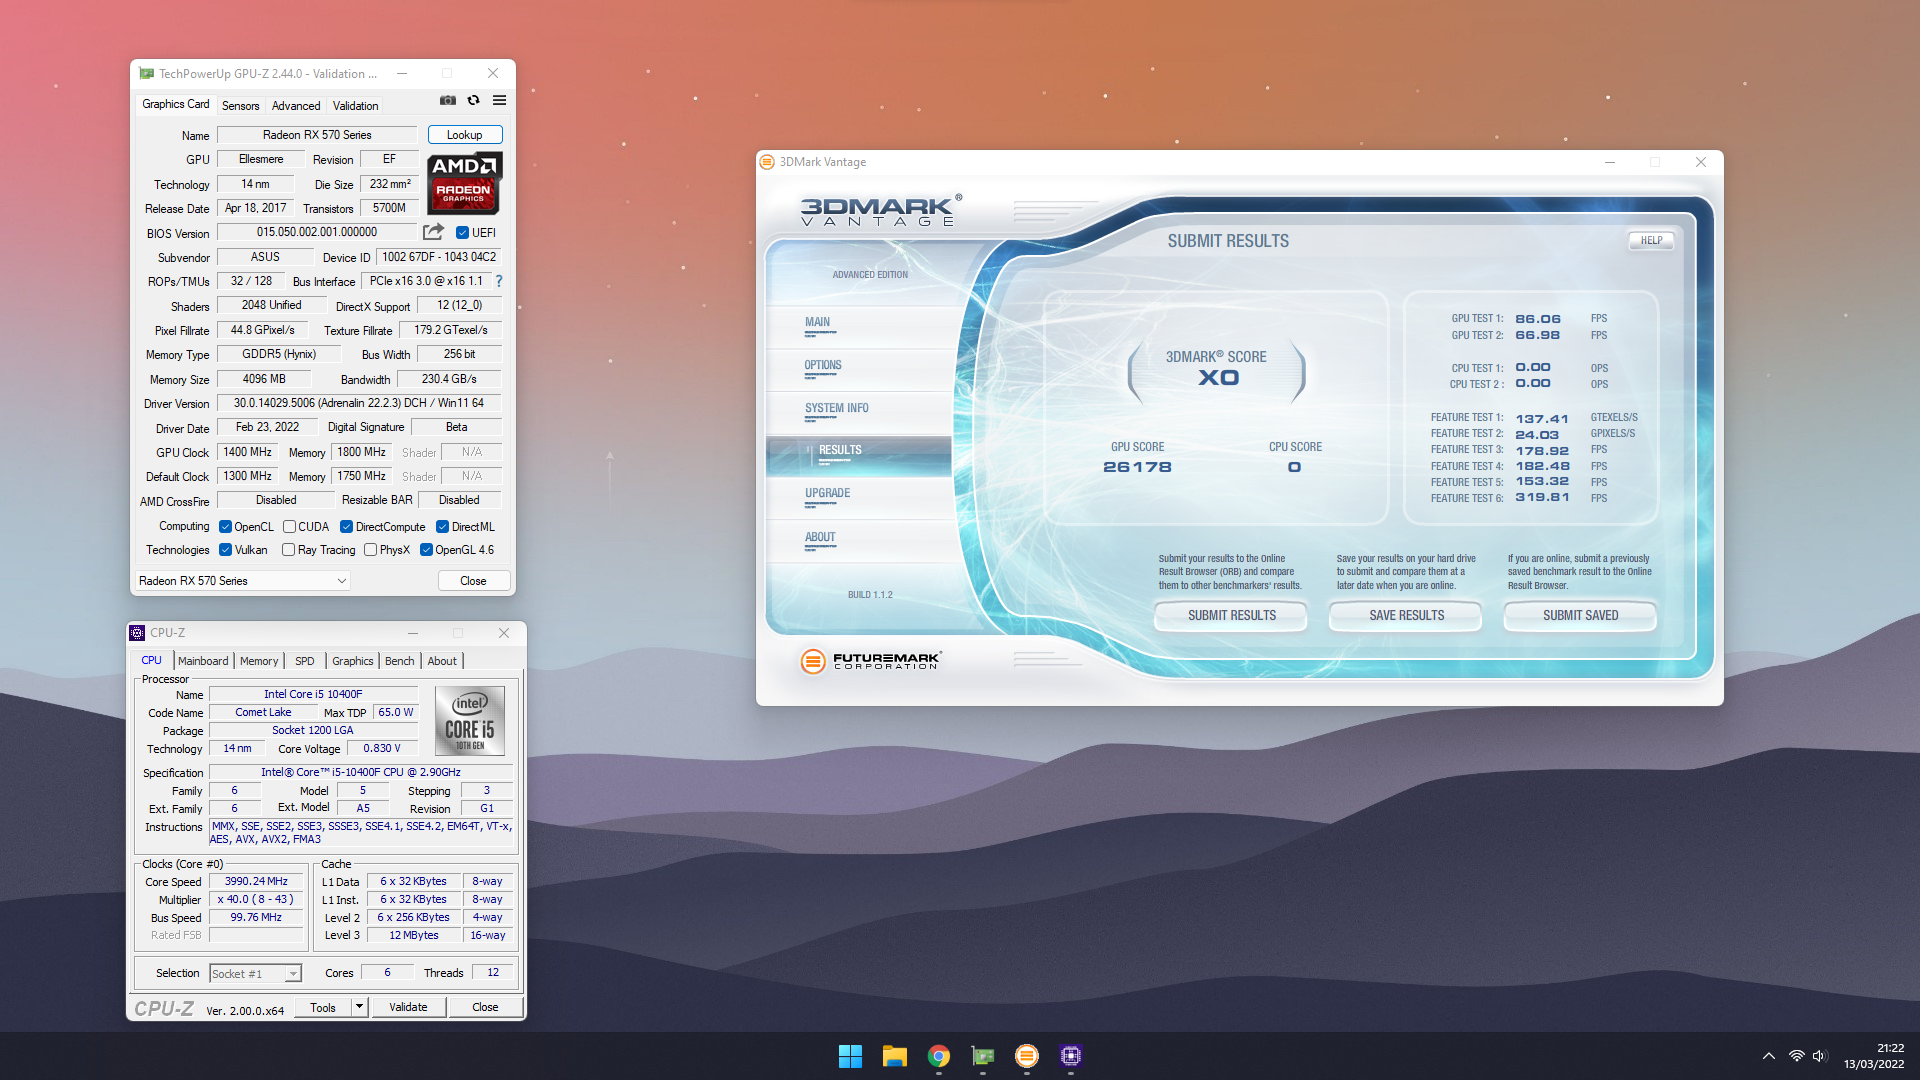Screen dimensions: 1920x1080
Task: Click the Bus Interface question mark
Action: click(499, 281)
